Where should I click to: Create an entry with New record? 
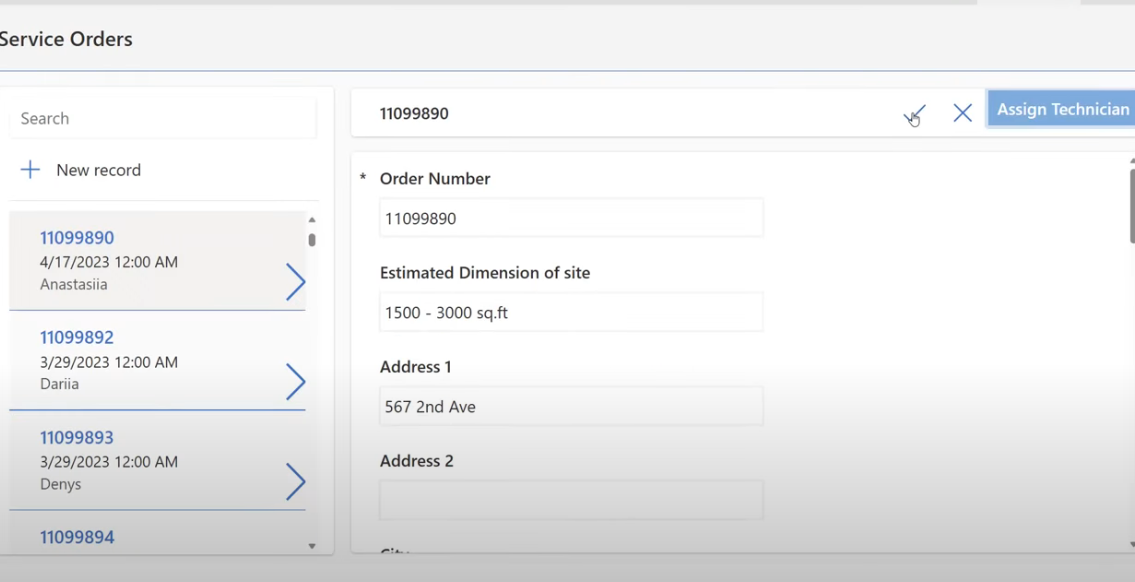(x=99, y=169)
